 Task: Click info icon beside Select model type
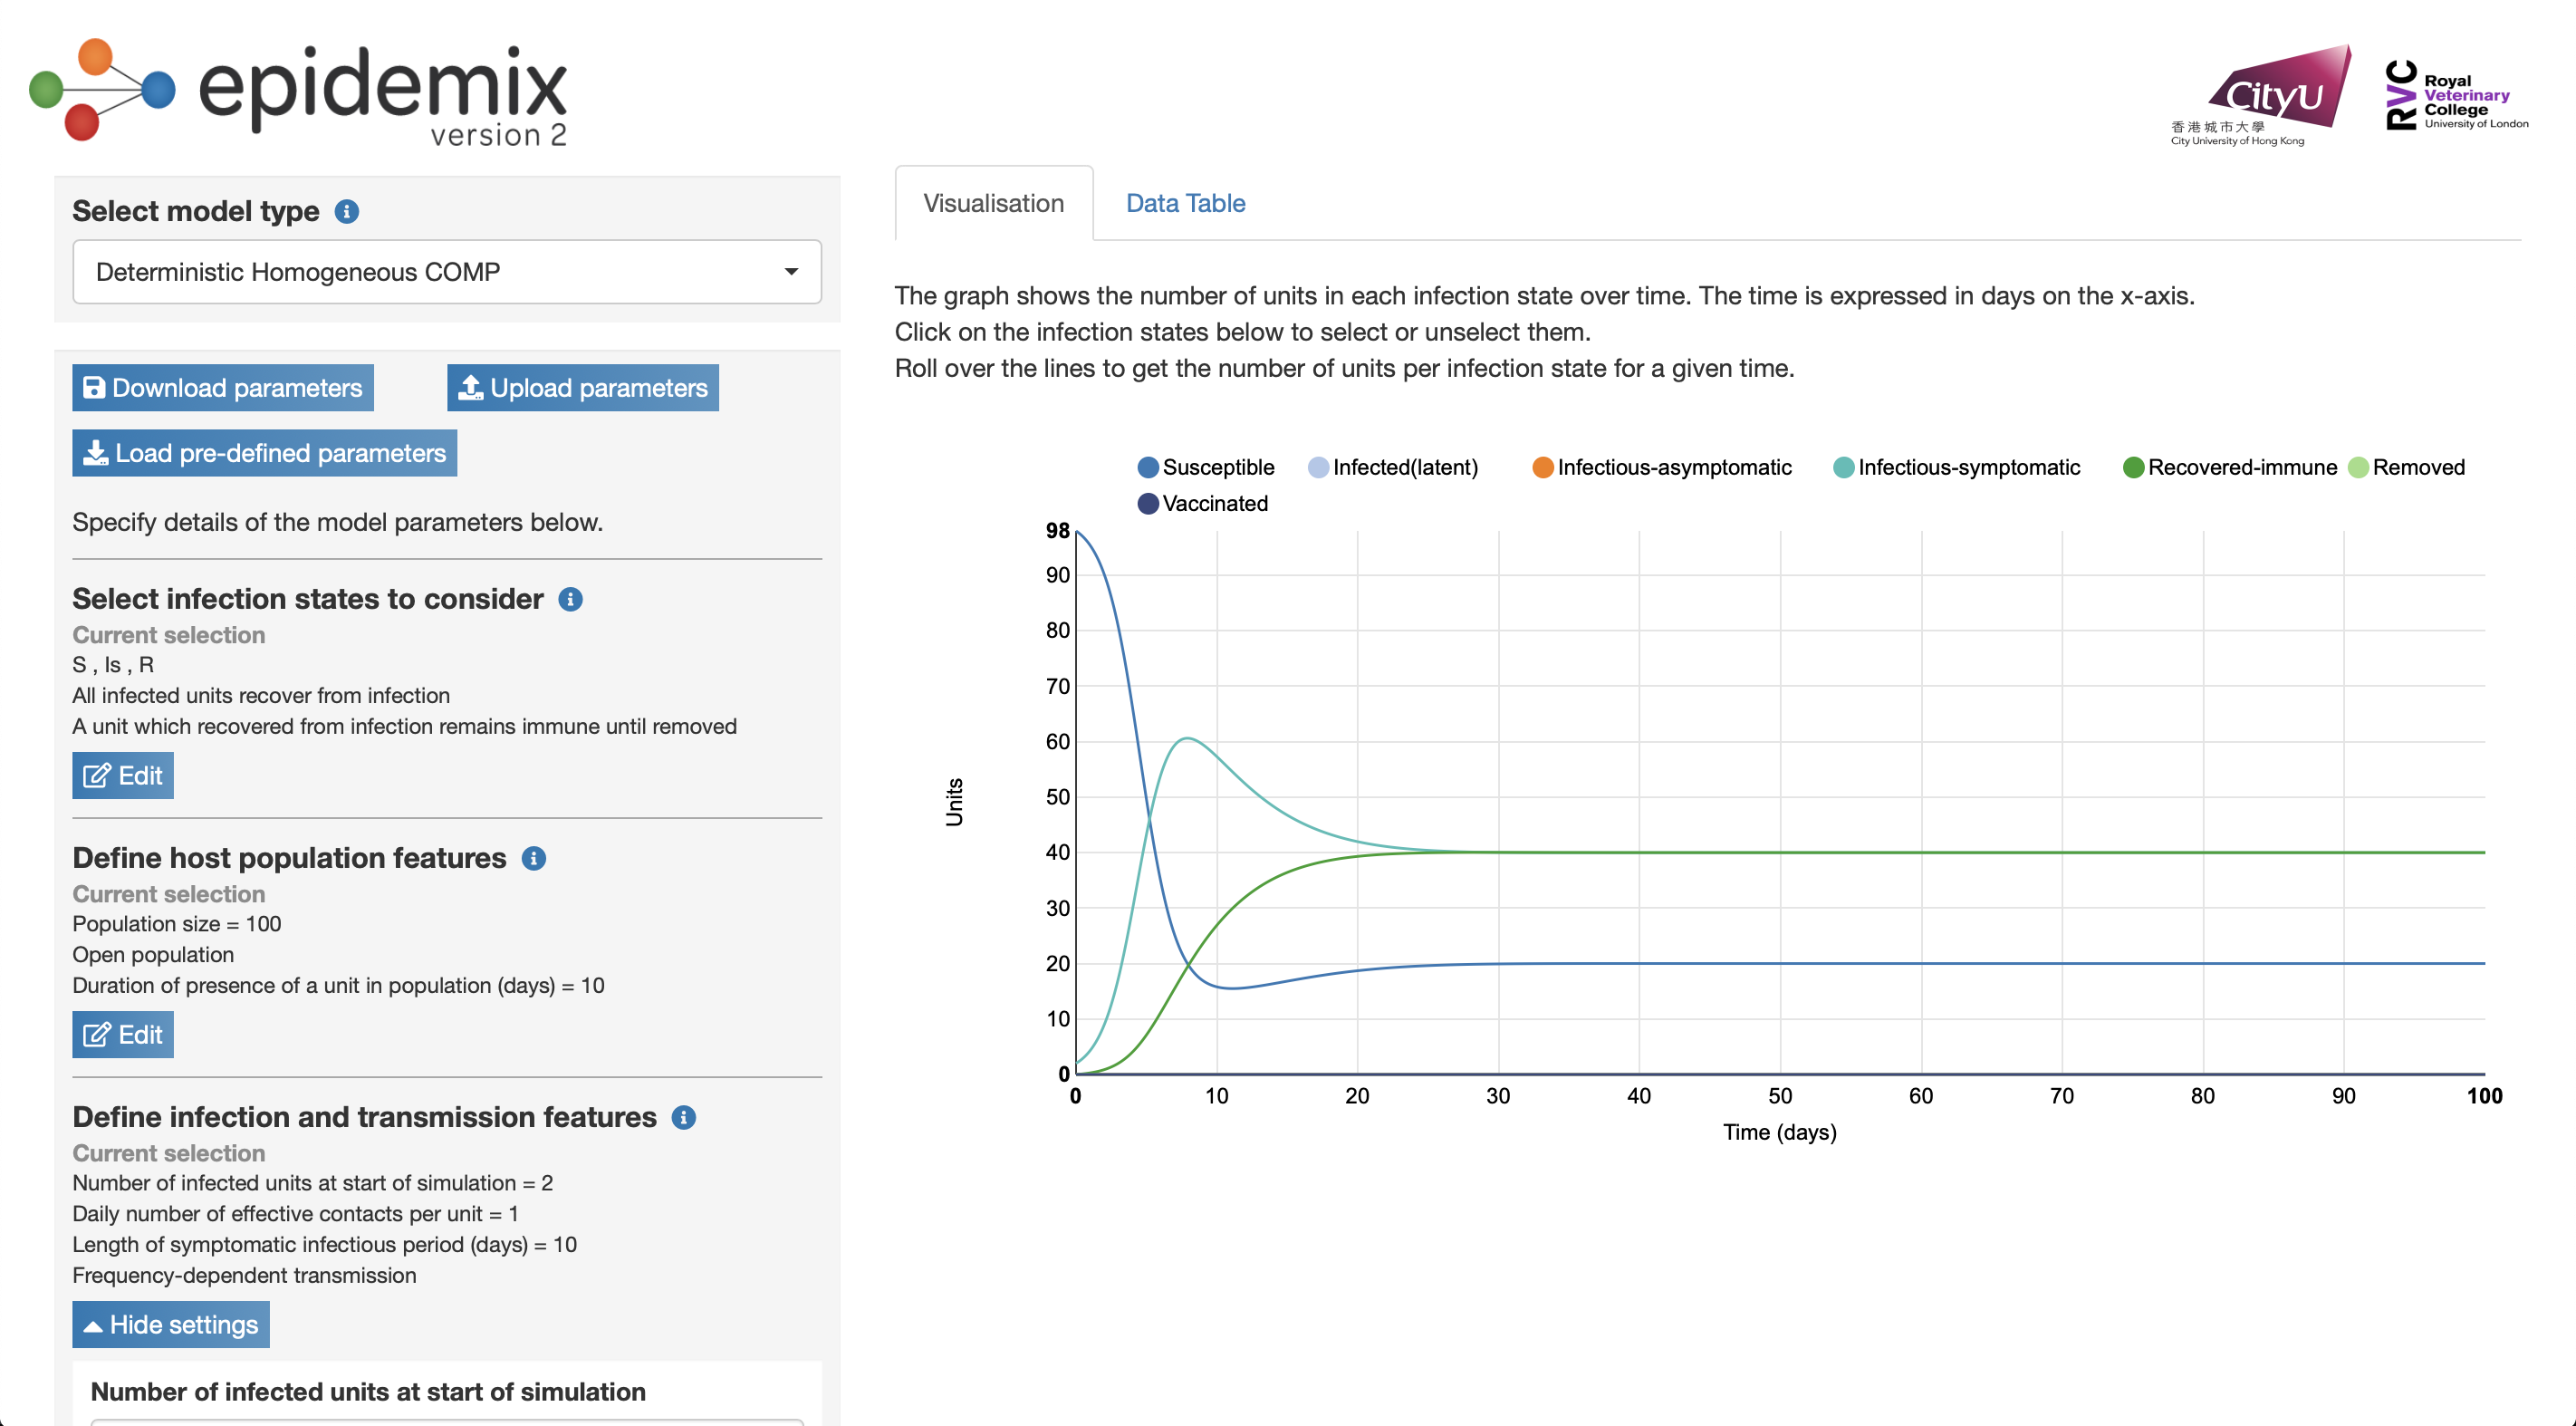pyautogui.click(x=346, y=211)
